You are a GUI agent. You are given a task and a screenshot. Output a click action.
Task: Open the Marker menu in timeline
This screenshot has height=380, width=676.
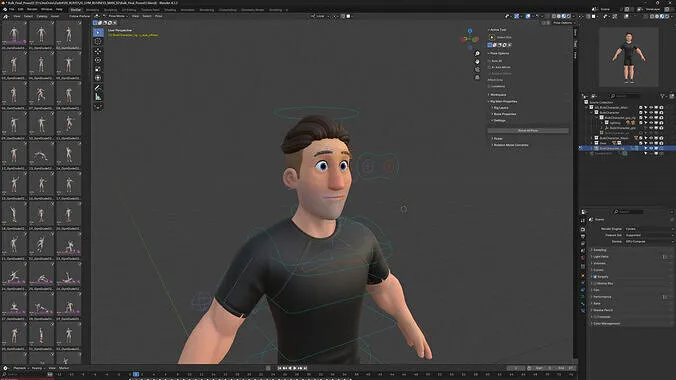click(64, 368)
